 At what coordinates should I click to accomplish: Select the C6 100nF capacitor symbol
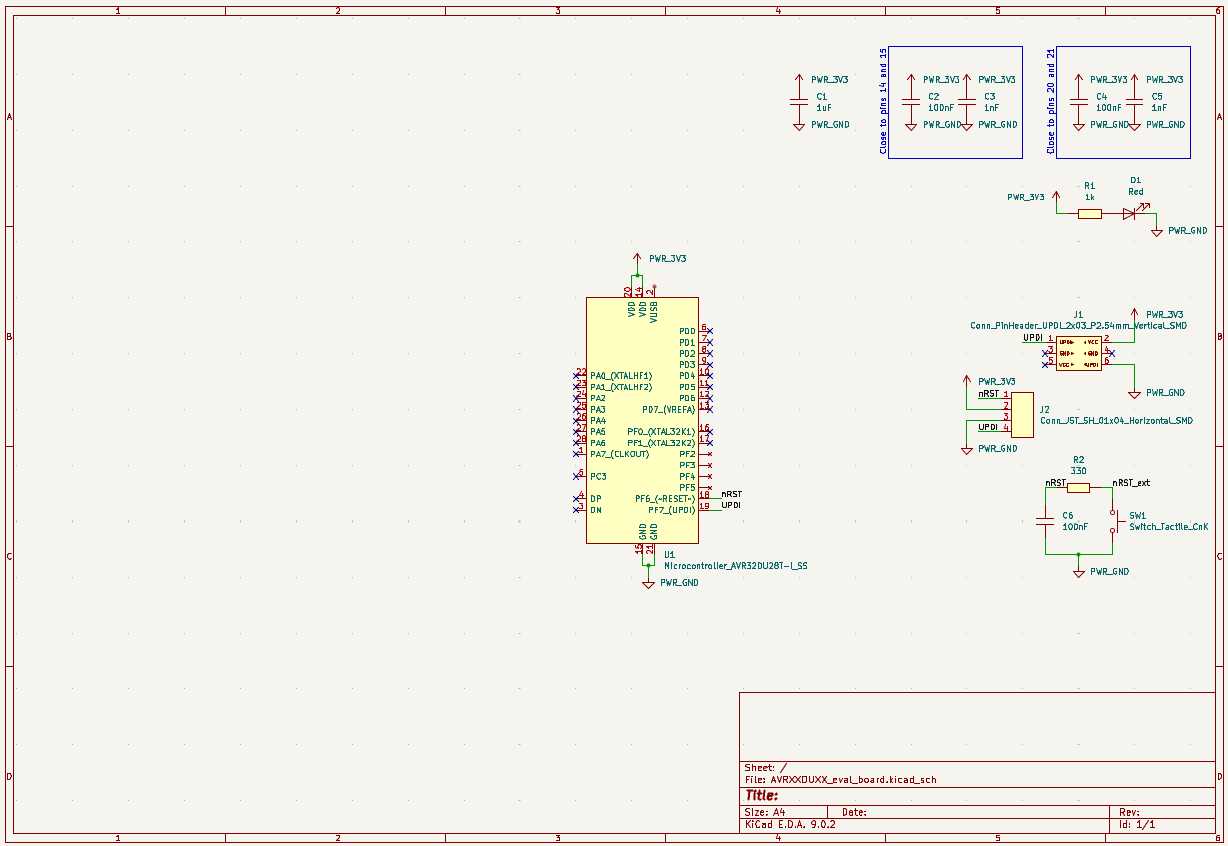point(1045,521)
